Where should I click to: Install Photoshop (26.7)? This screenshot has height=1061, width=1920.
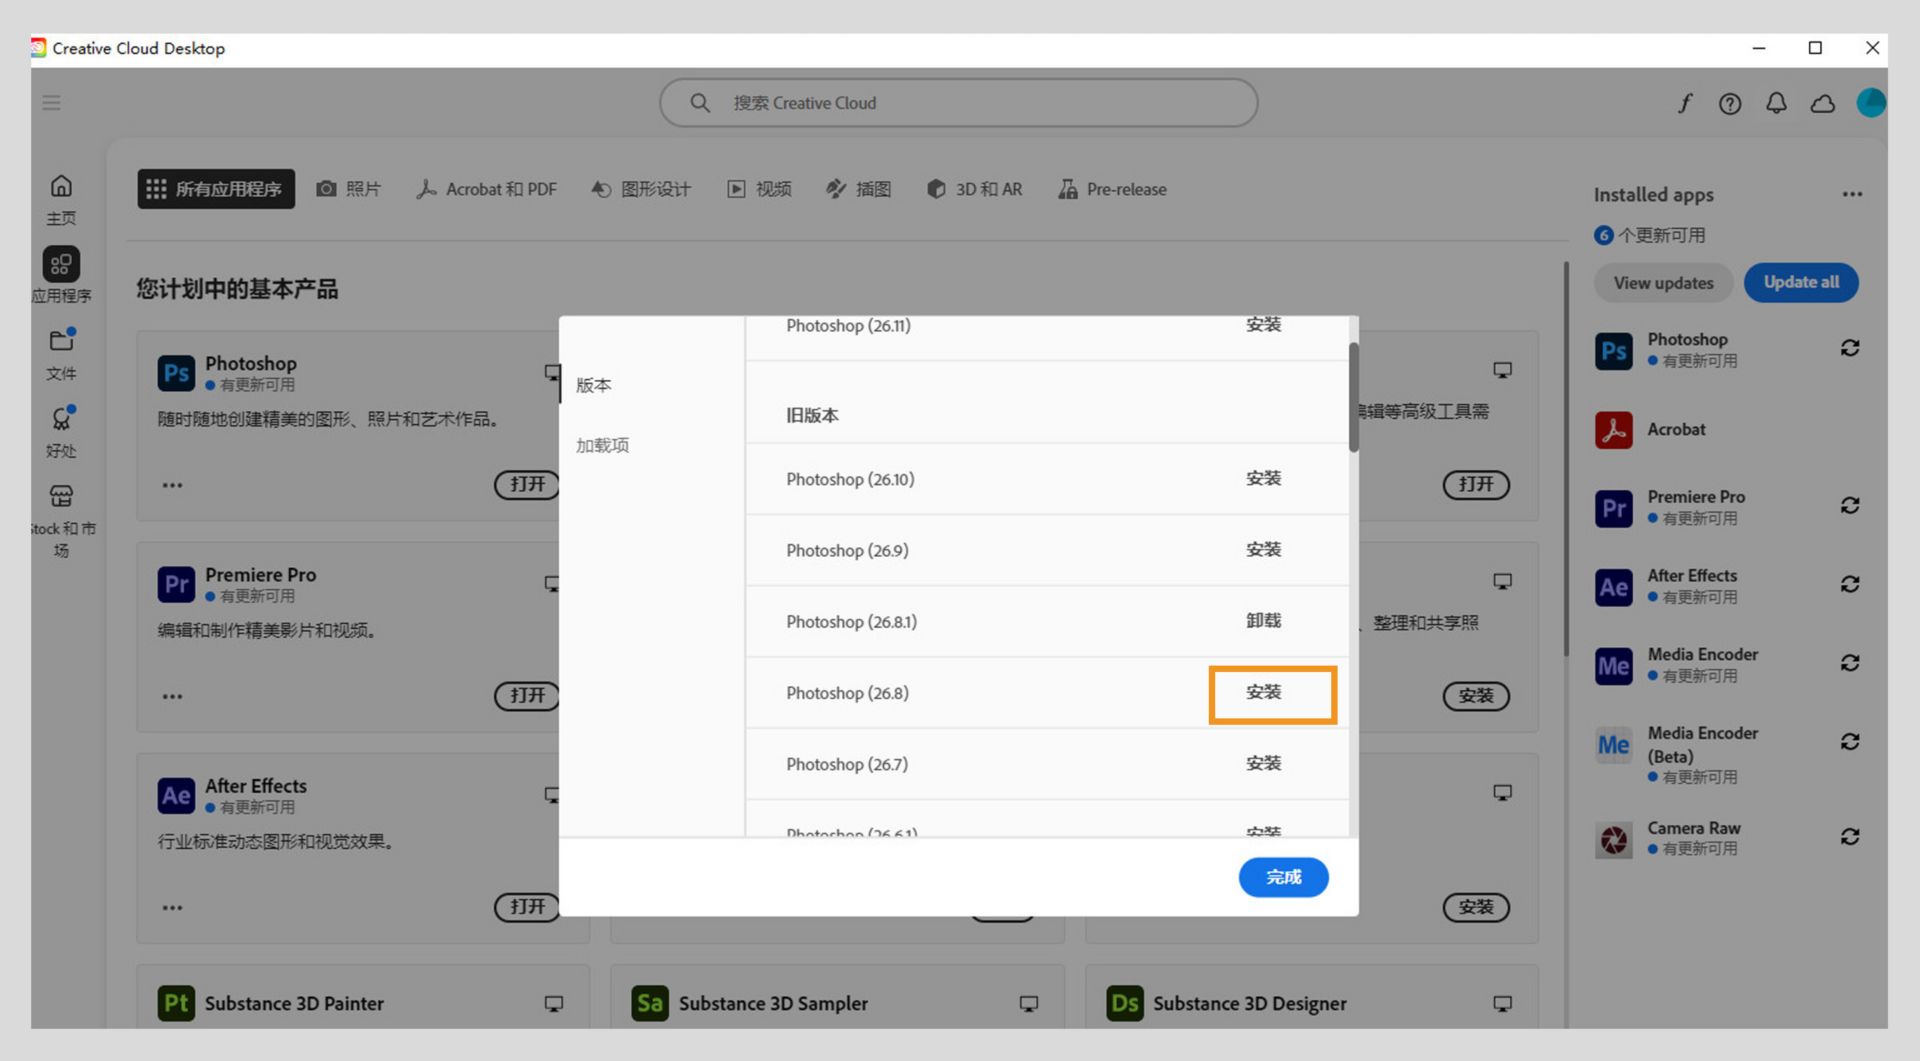coord(1264,763)
